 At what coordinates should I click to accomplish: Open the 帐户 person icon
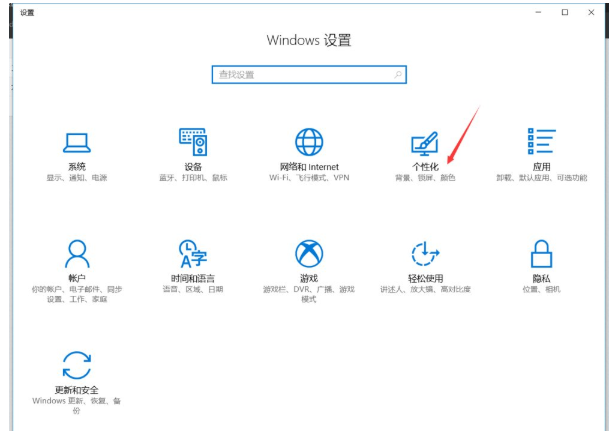pos(77,254)
